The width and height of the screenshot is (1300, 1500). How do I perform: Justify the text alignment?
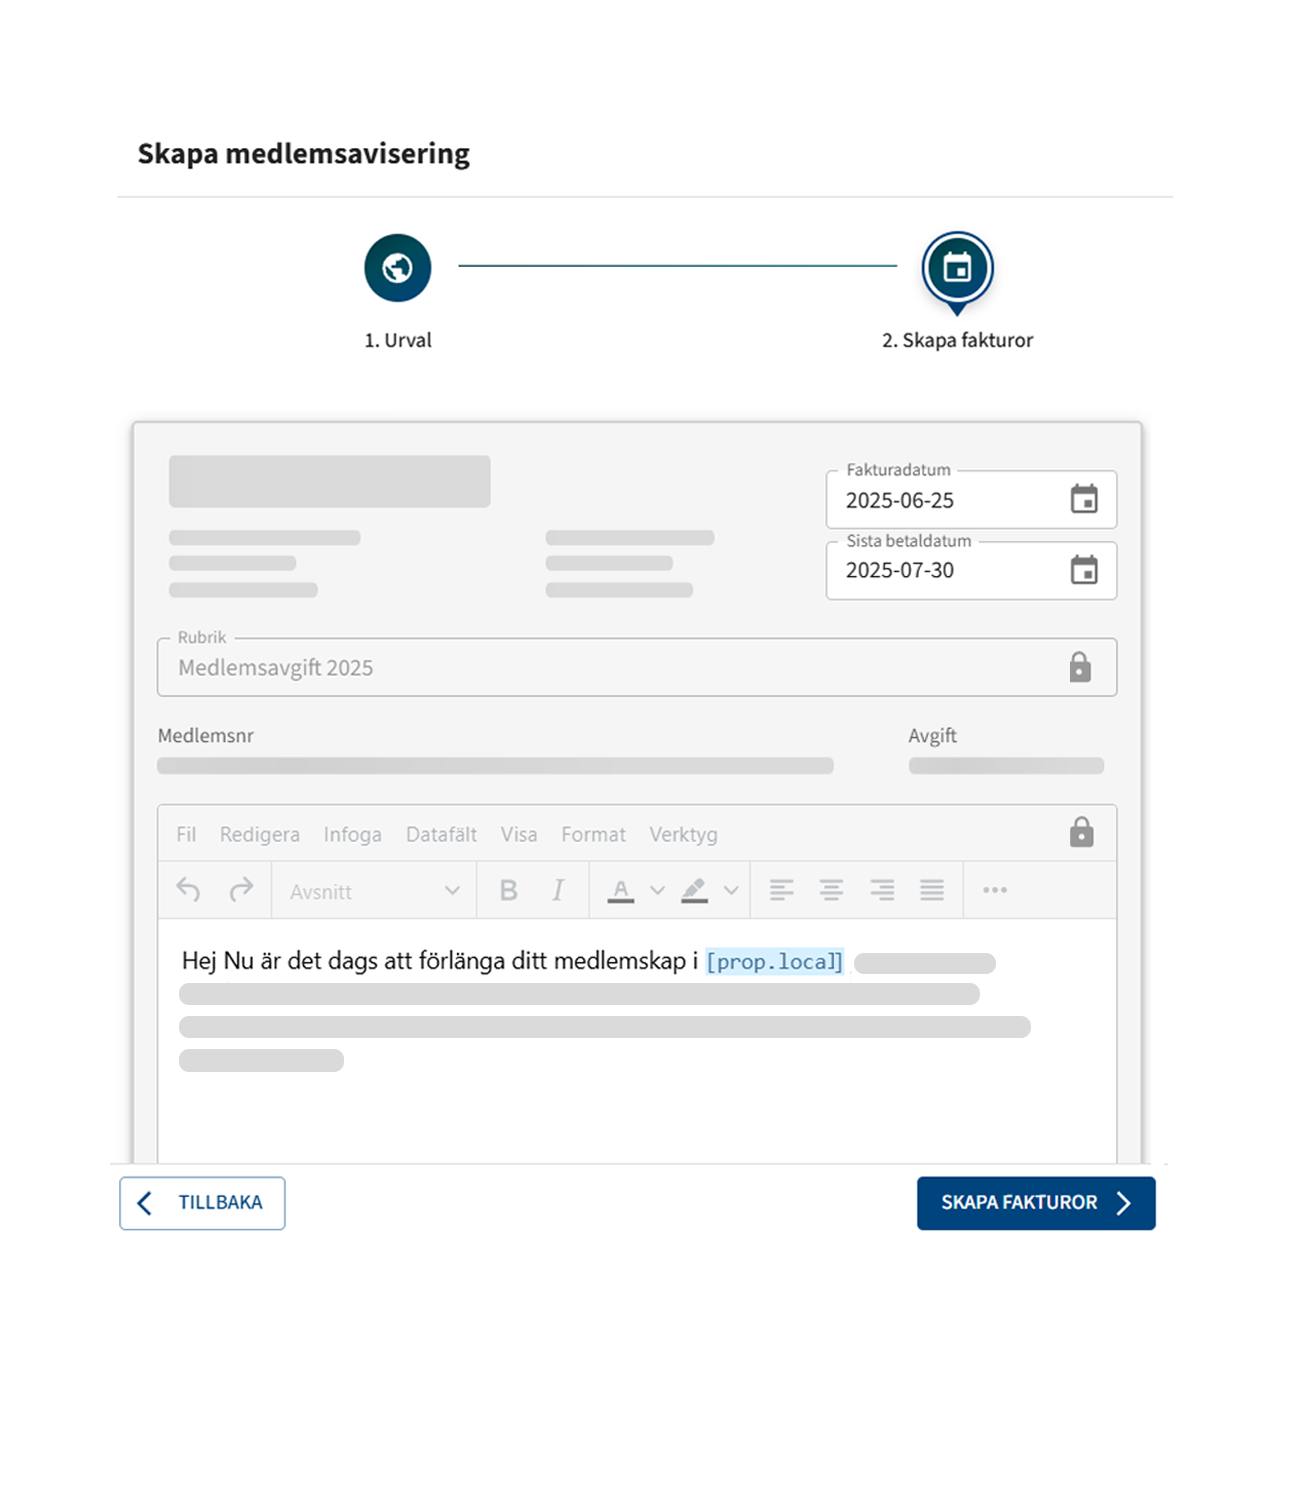click(932, 890)
